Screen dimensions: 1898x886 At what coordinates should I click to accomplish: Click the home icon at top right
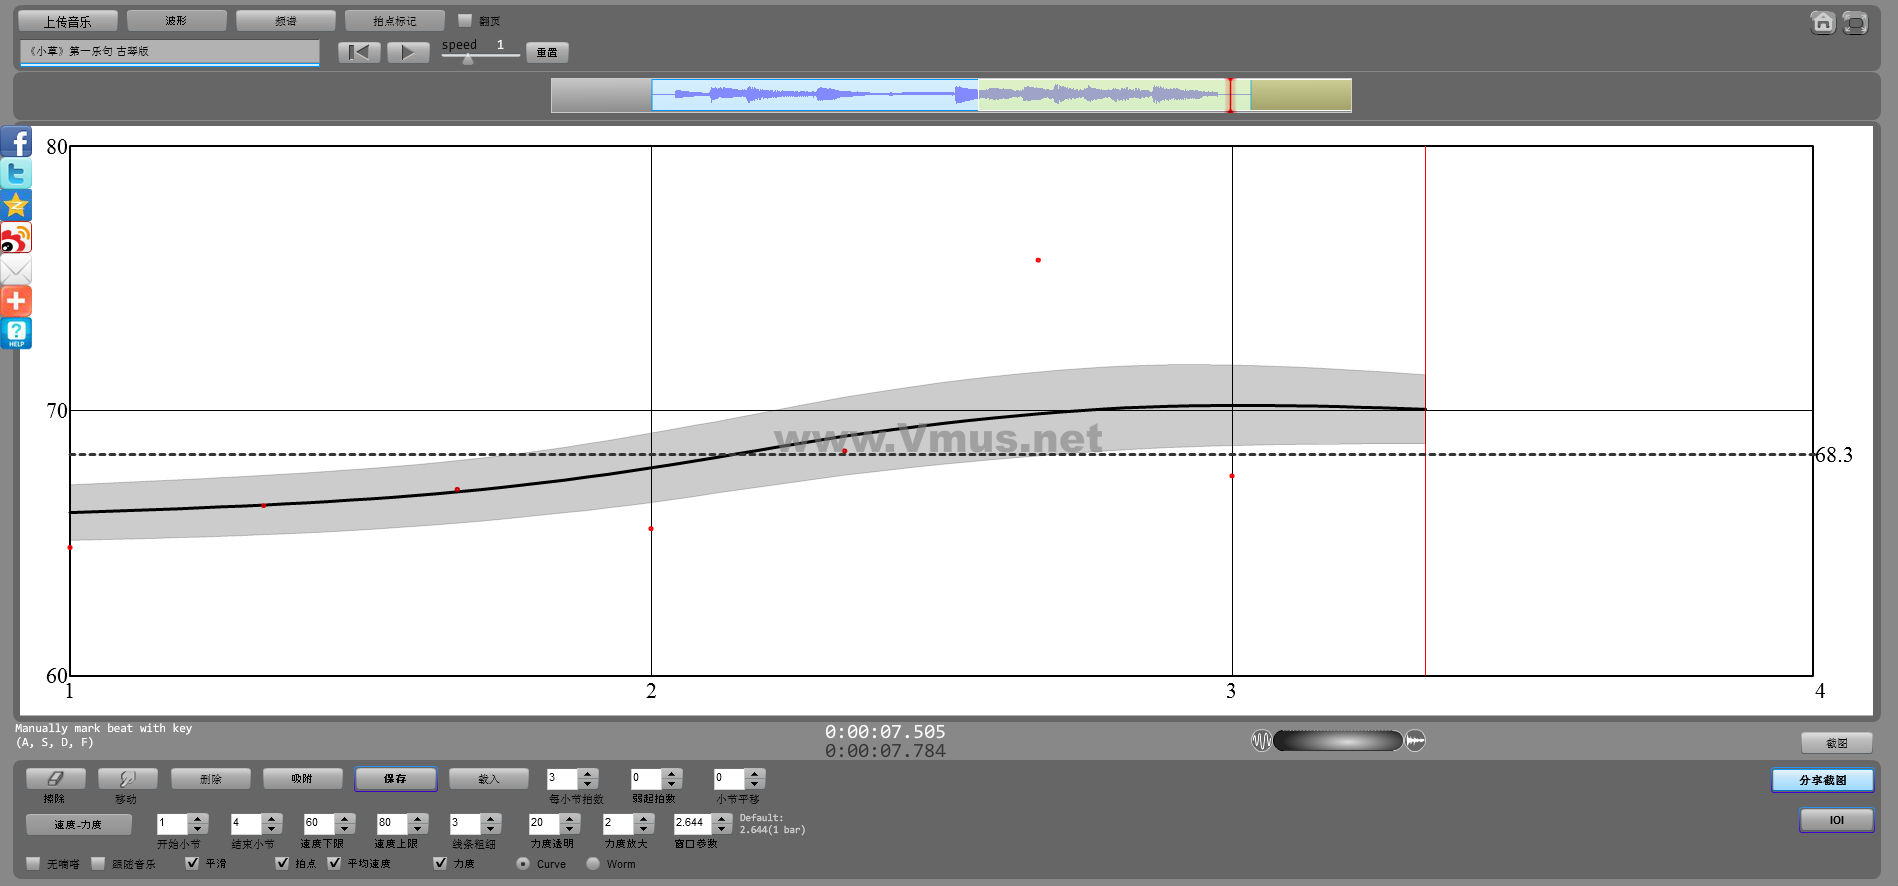[x=1823, y=22]
